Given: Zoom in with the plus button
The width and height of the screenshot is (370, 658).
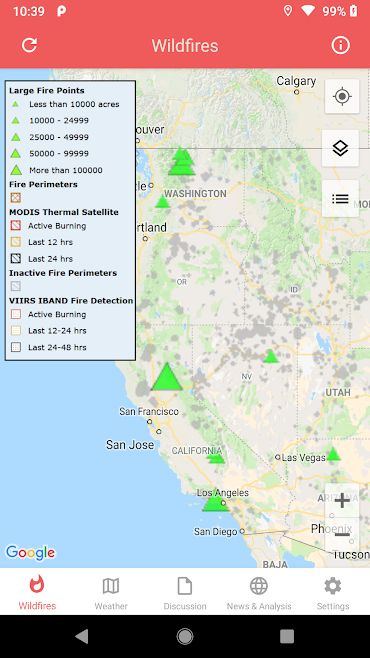Looking at the screenshot, I should [x=342, y=500].
